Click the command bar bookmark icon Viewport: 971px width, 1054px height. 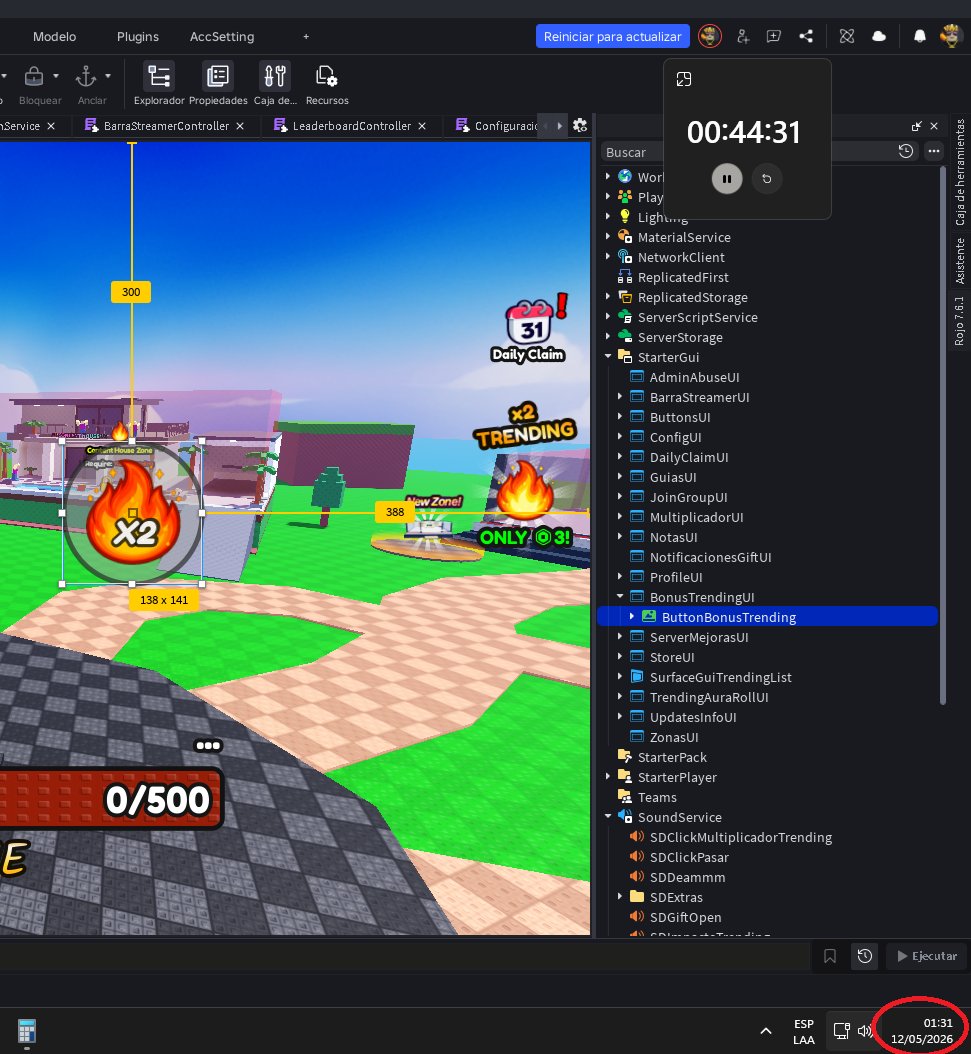tap(830, 956)
